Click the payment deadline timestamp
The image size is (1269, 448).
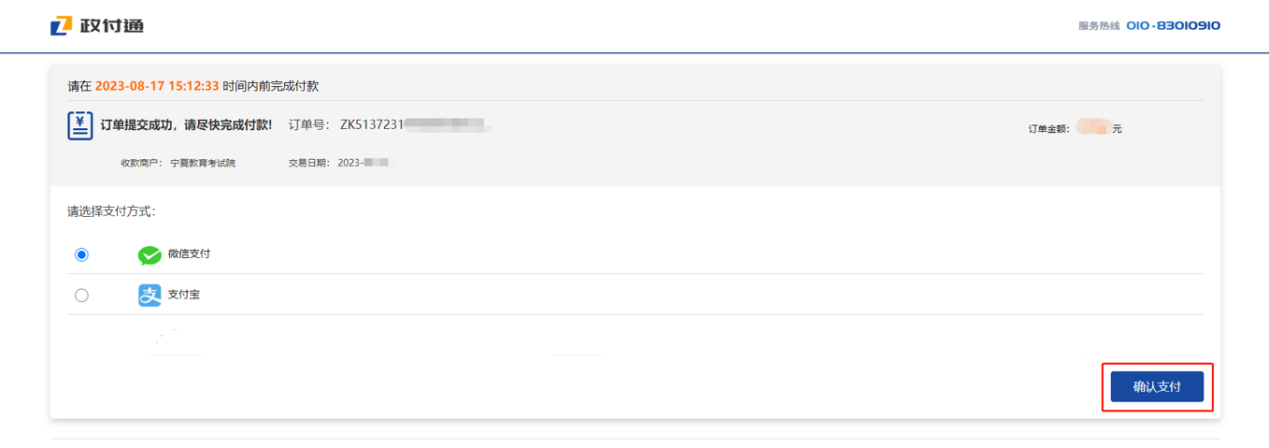[157, 86]
